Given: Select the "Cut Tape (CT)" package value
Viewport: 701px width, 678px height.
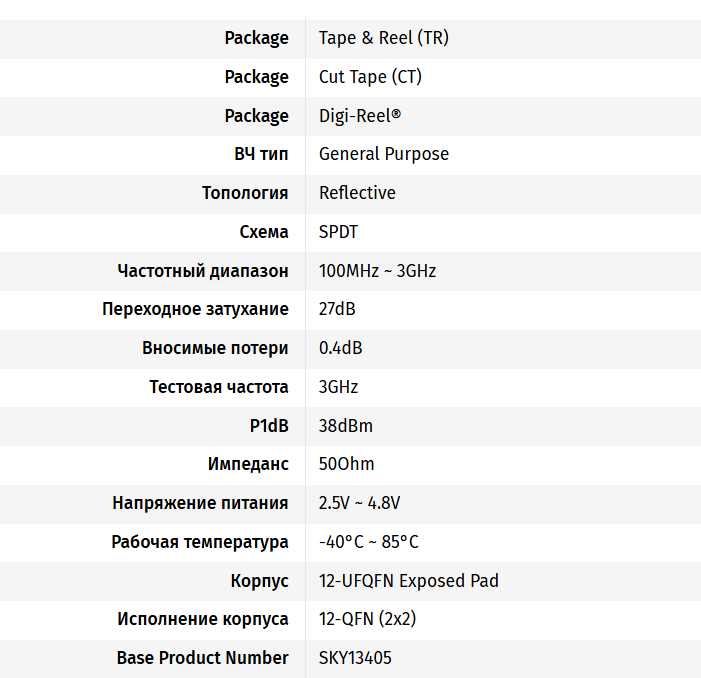Looking at the screenshot, I should 370,77.
